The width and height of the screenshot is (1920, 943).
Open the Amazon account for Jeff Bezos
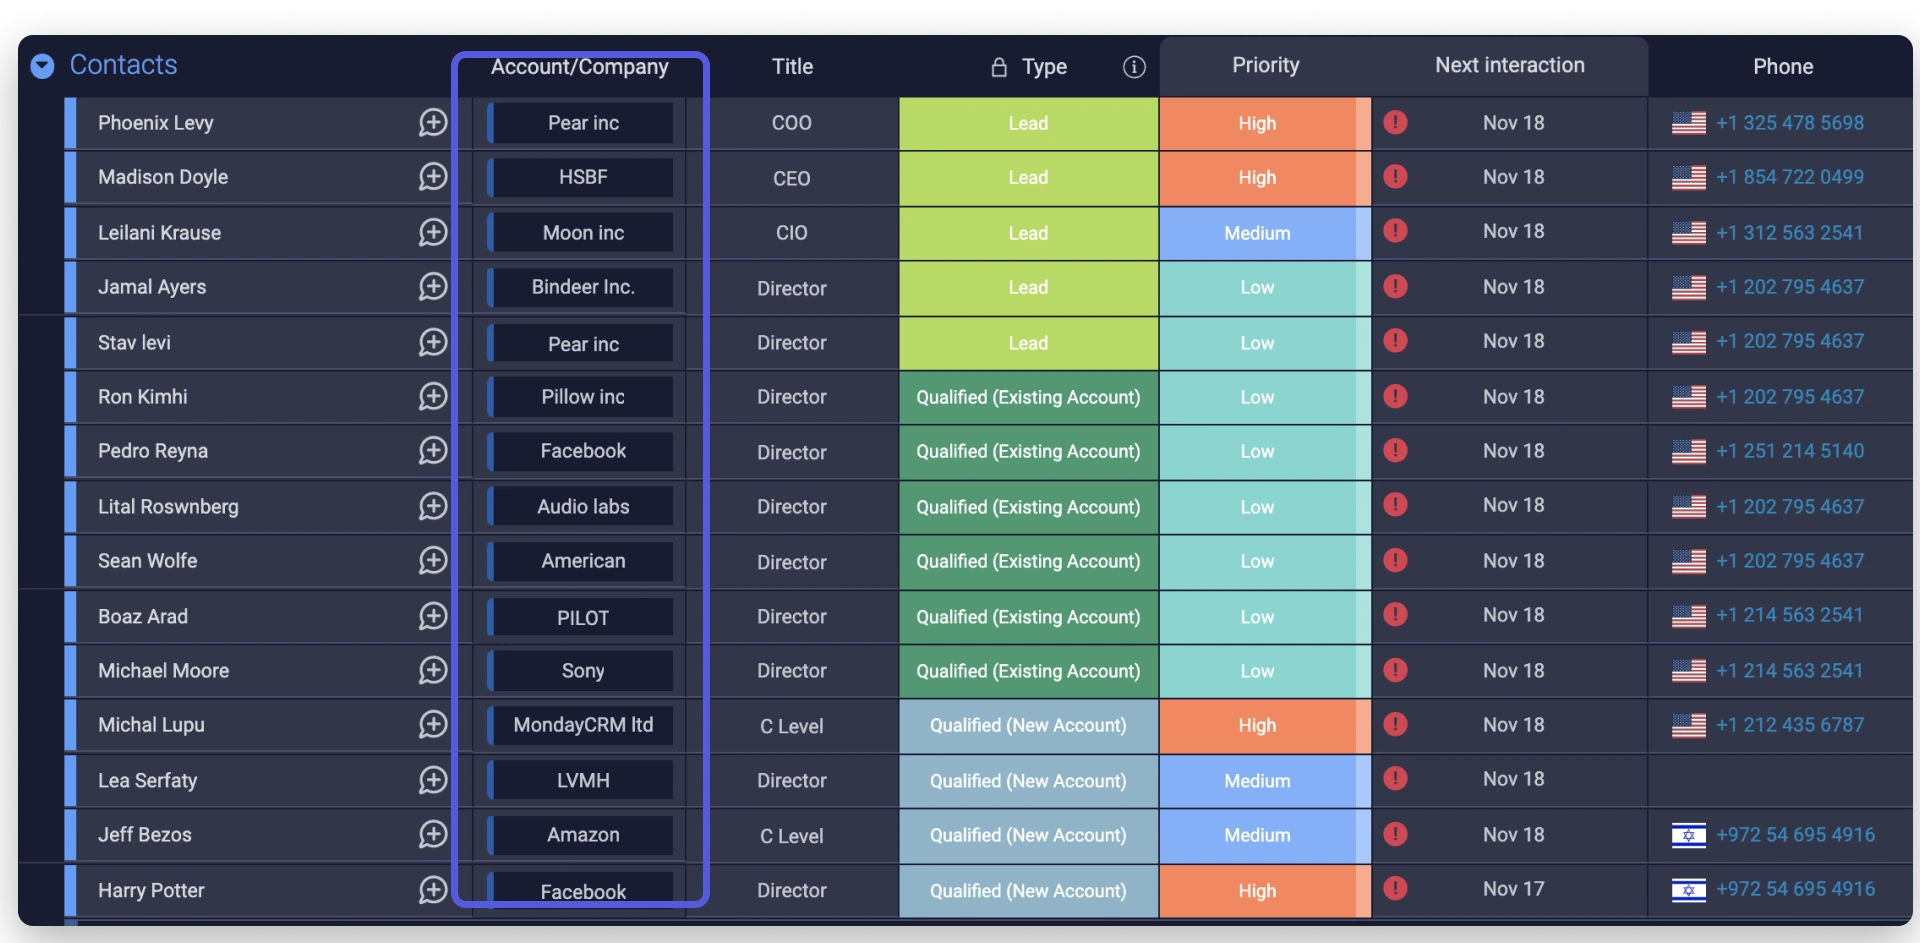(x=582, y=835)
